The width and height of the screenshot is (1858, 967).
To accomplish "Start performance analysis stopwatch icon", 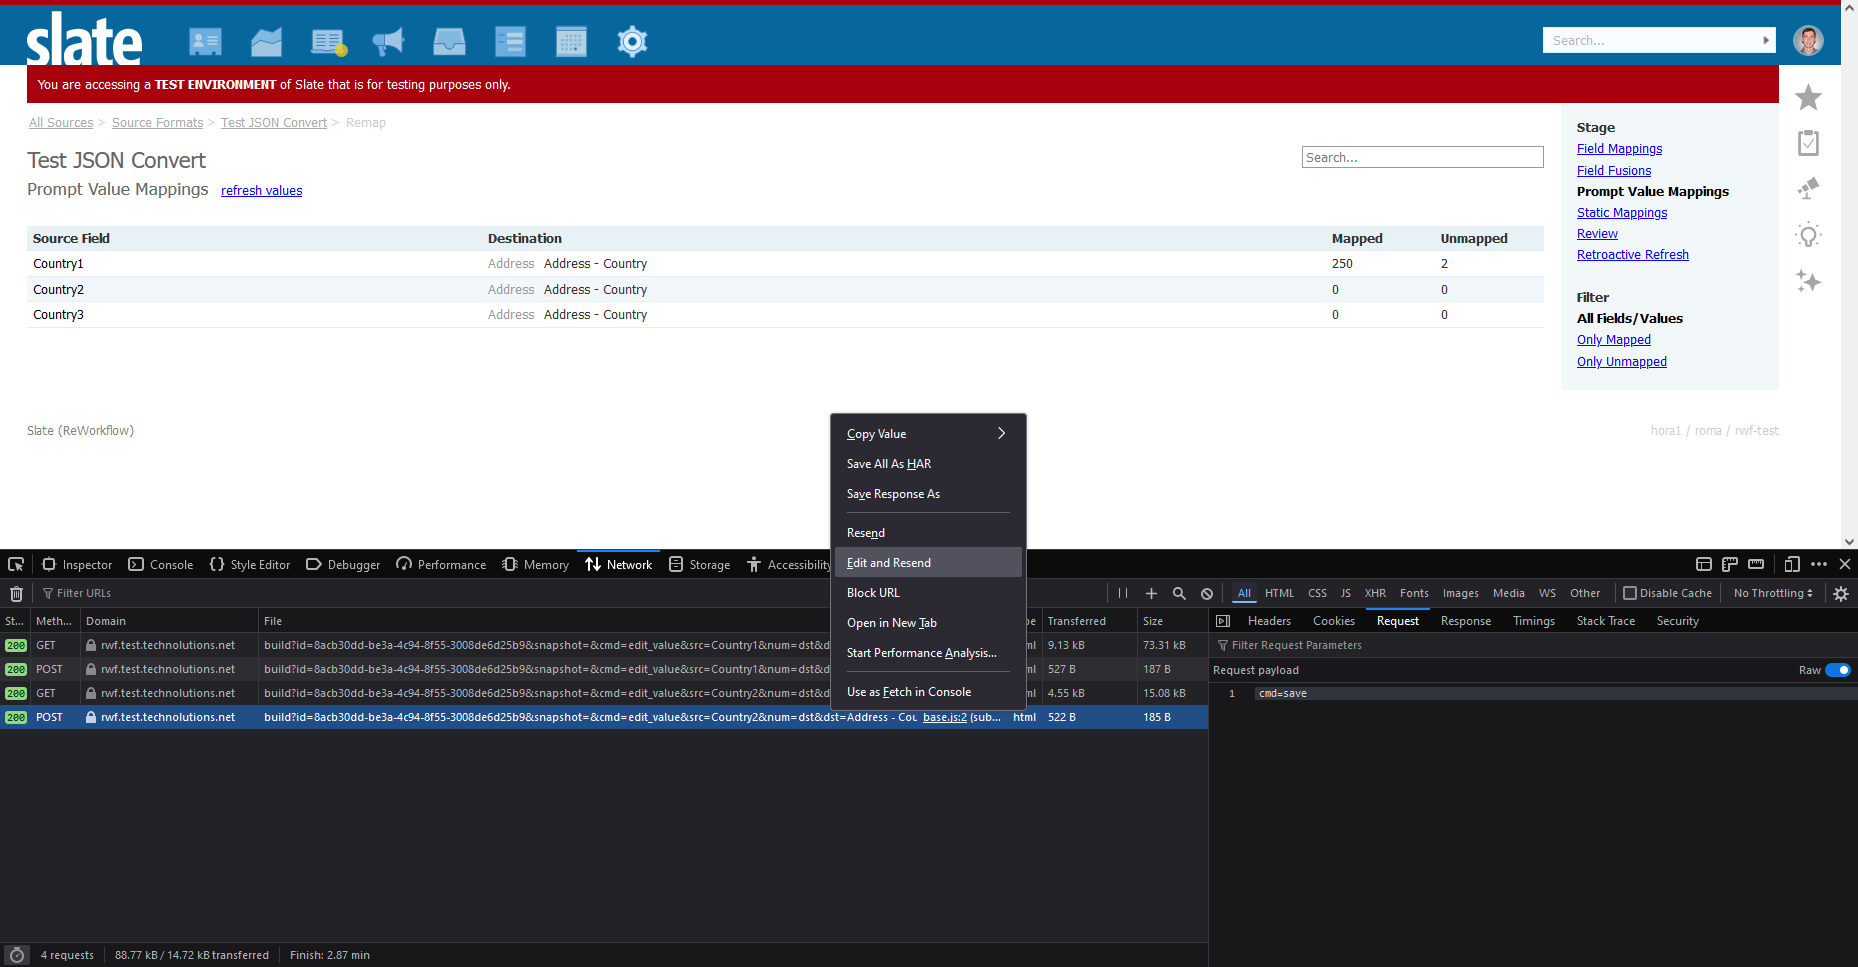I will click(16, 955).
